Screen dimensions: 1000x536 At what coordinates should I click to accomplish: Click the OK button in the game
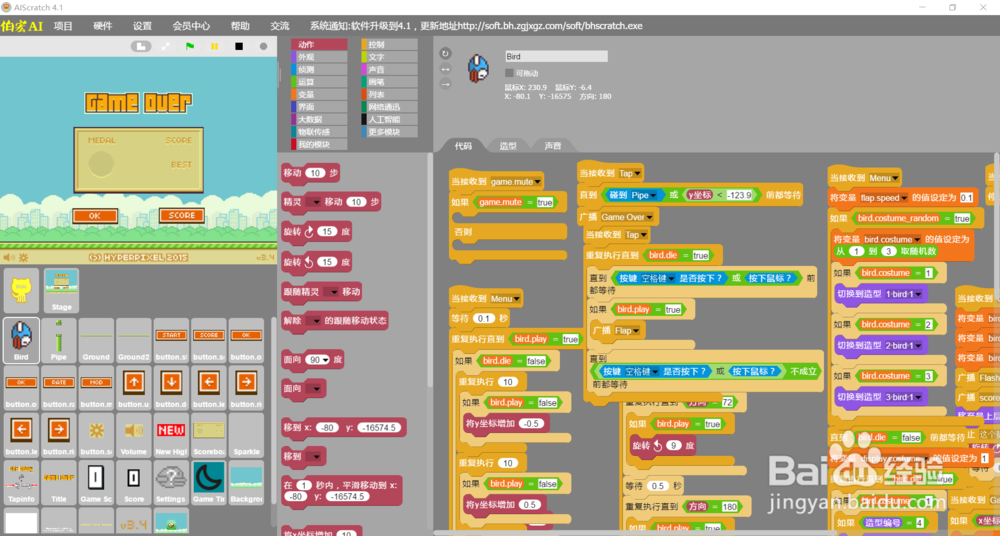click(x=94, y=216)
